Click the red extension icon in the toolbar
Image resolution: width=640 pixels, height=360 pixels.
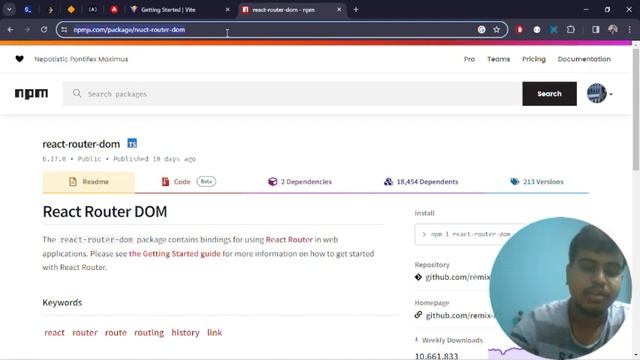tap(519, 29)
